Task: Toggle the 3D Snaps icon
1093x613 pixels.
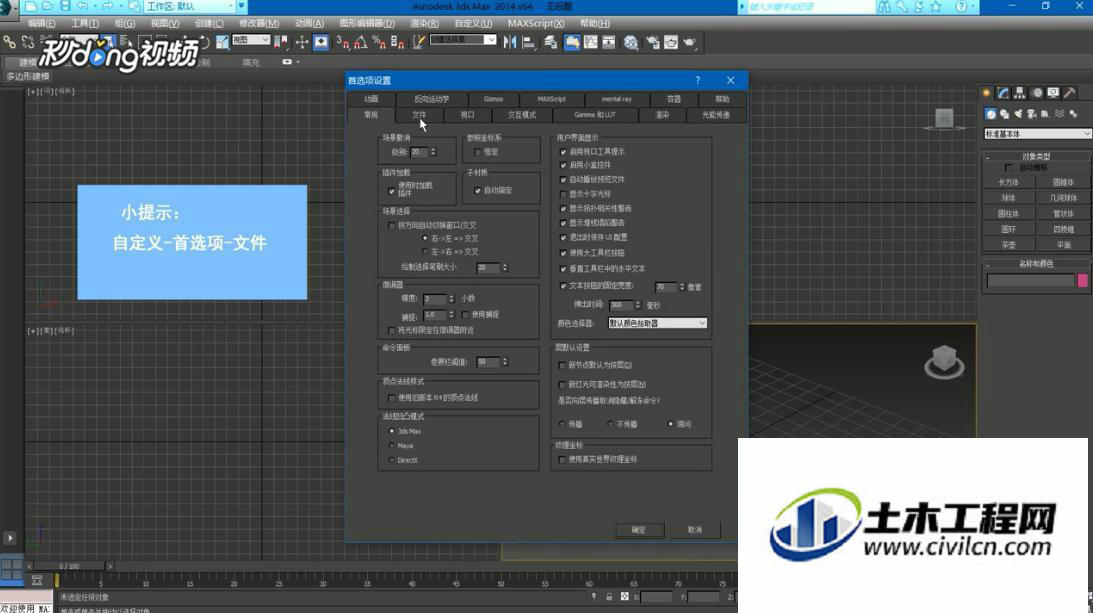Action: [343, 43]
